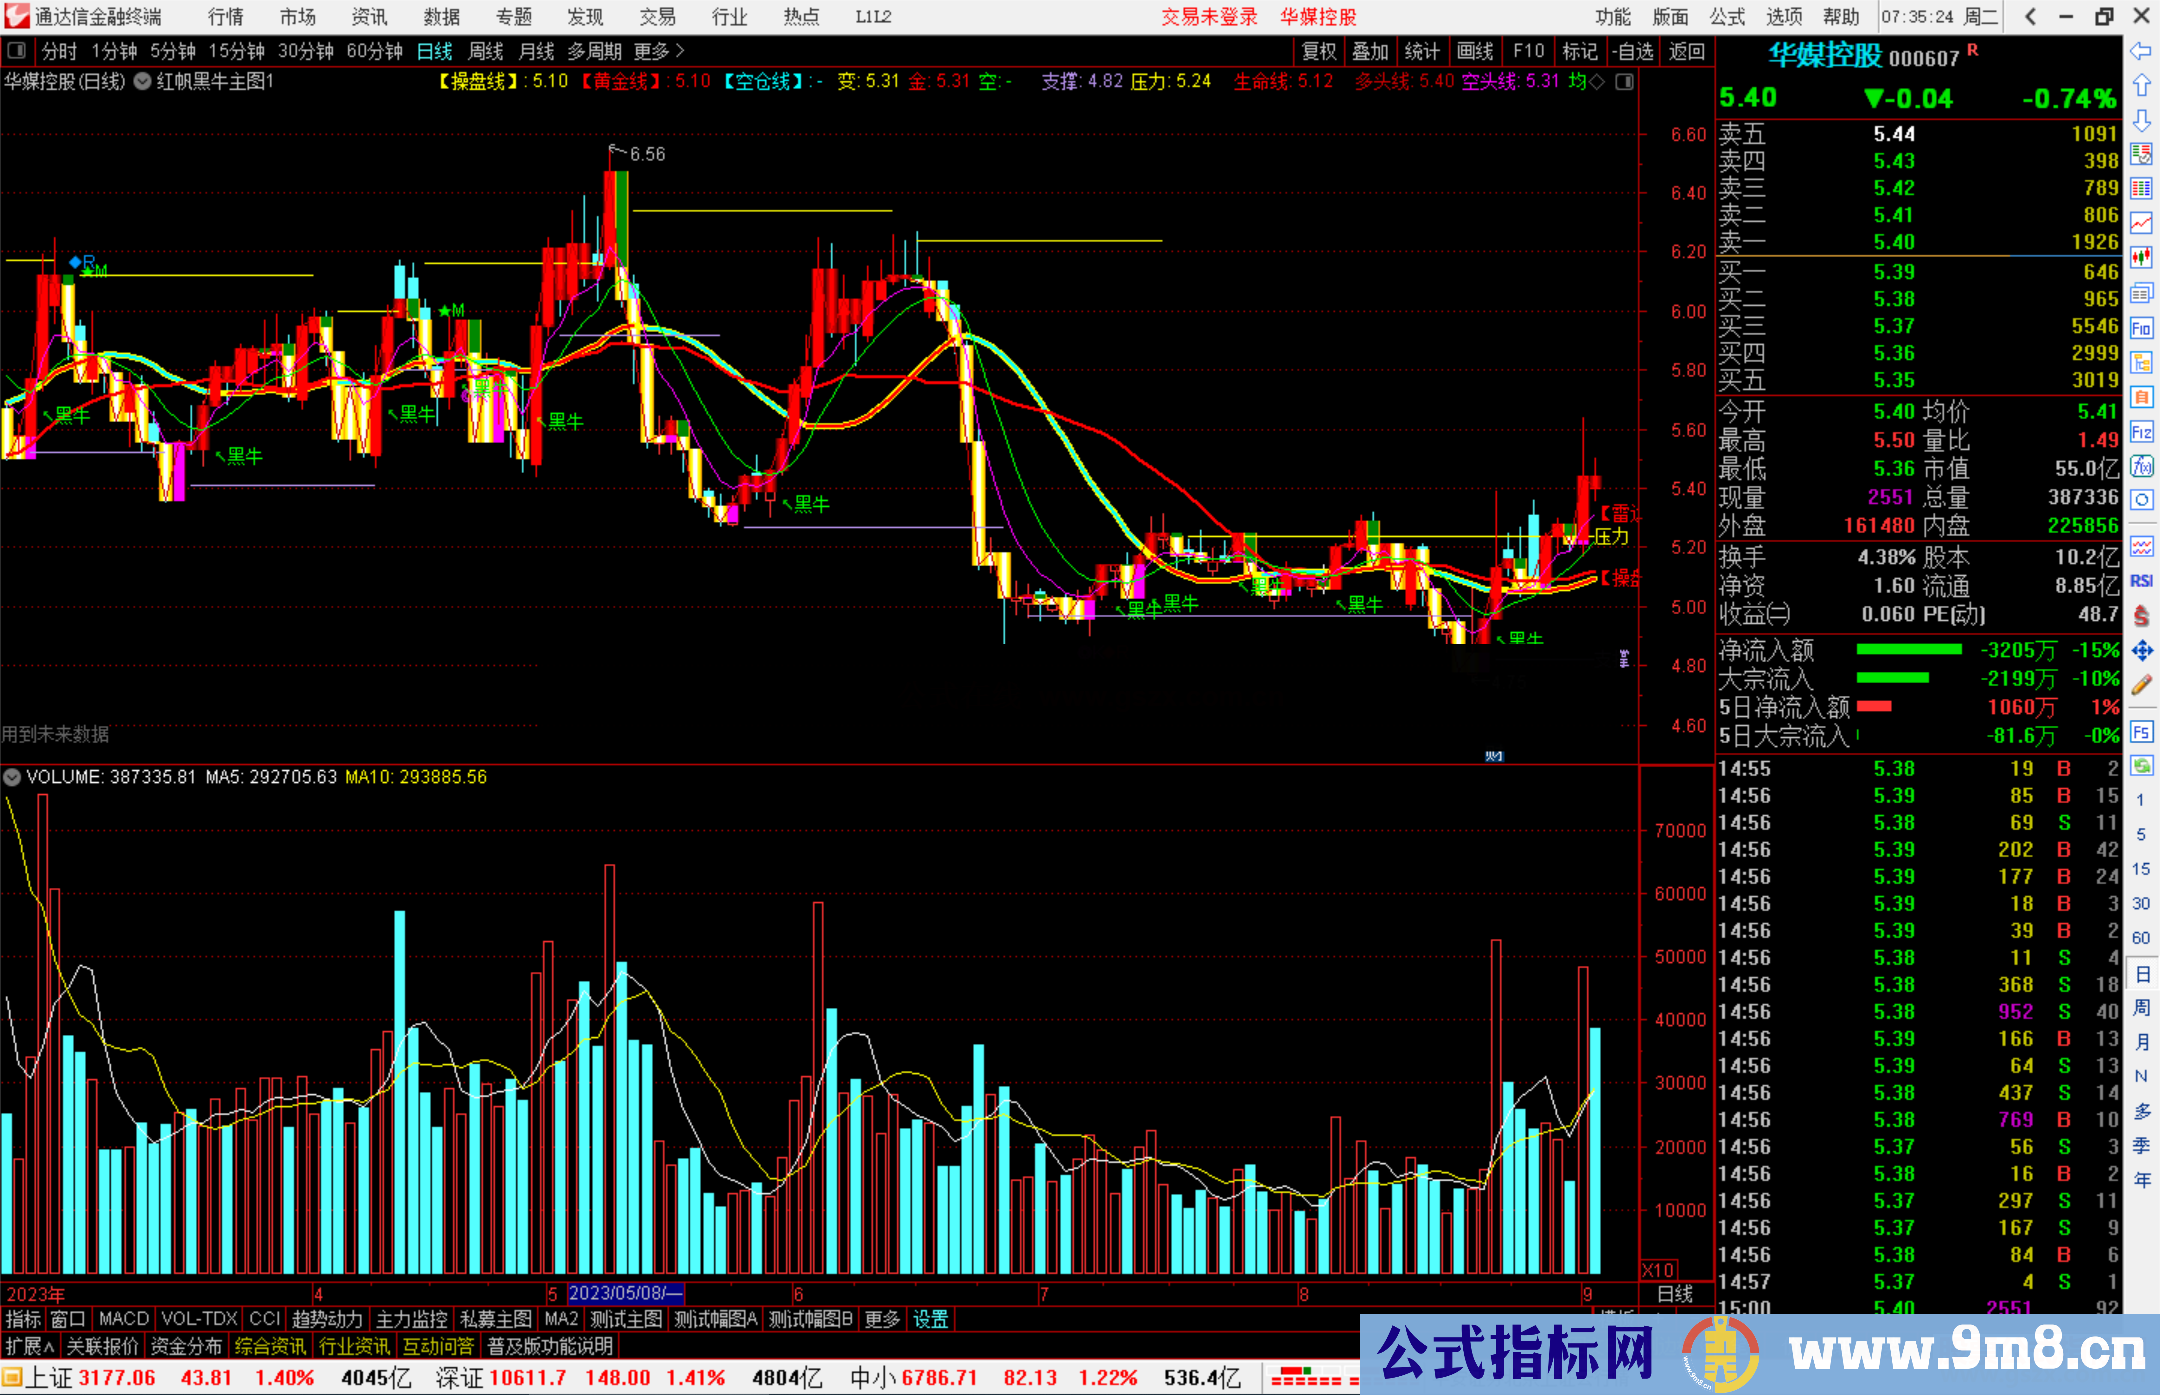
Task: Expand the VOLUME indicator dropdown arrow
Action: pyautogui.click(x=12, y=777)
